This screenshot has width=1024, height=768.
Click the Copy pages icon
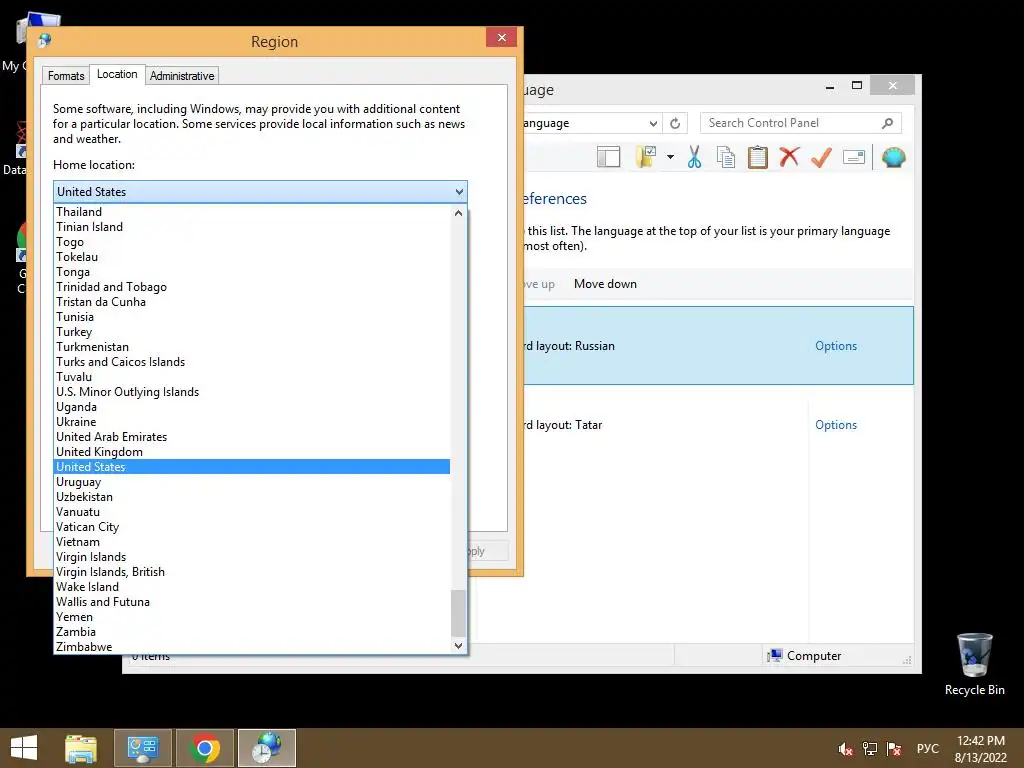[x=726, y=157]
